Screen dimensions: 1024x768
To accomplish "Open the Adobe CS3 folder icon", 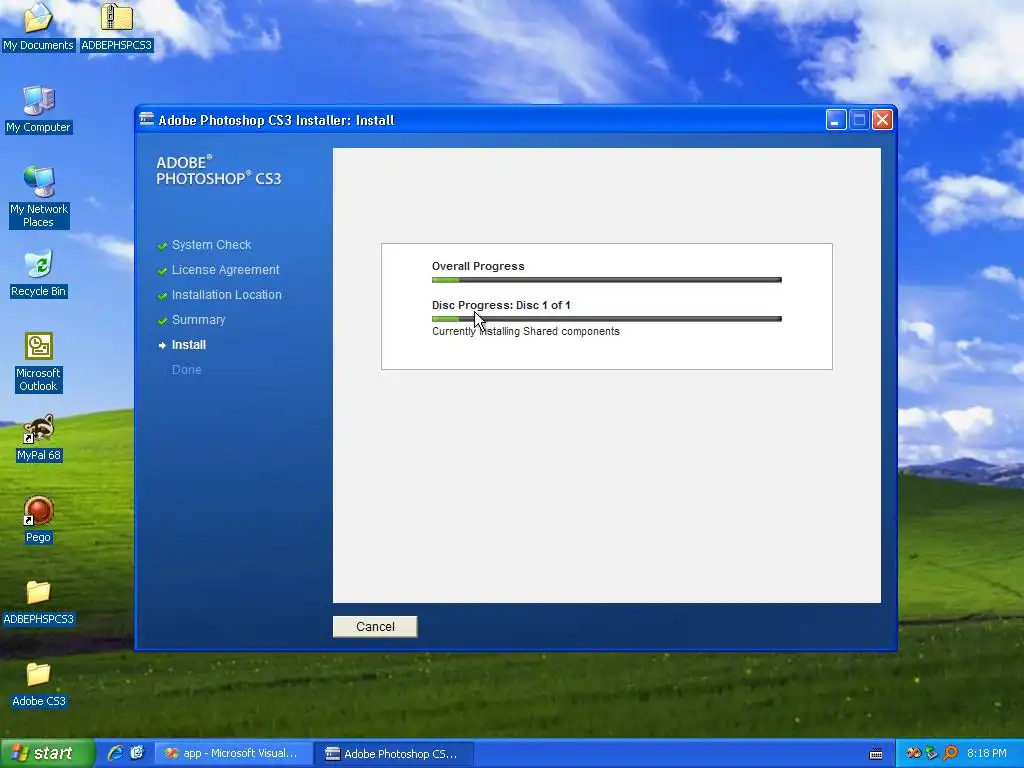I will click(39, 684).
